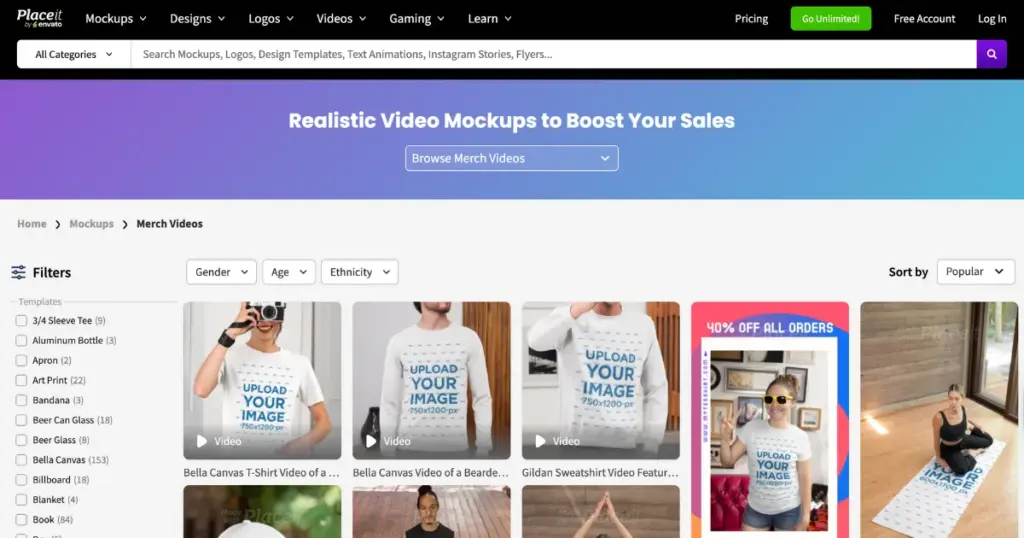Viewport: 1024px width, 538px height.
Task: Open the Gildan Sweatshirt Video title
Action: click(600, 473)
